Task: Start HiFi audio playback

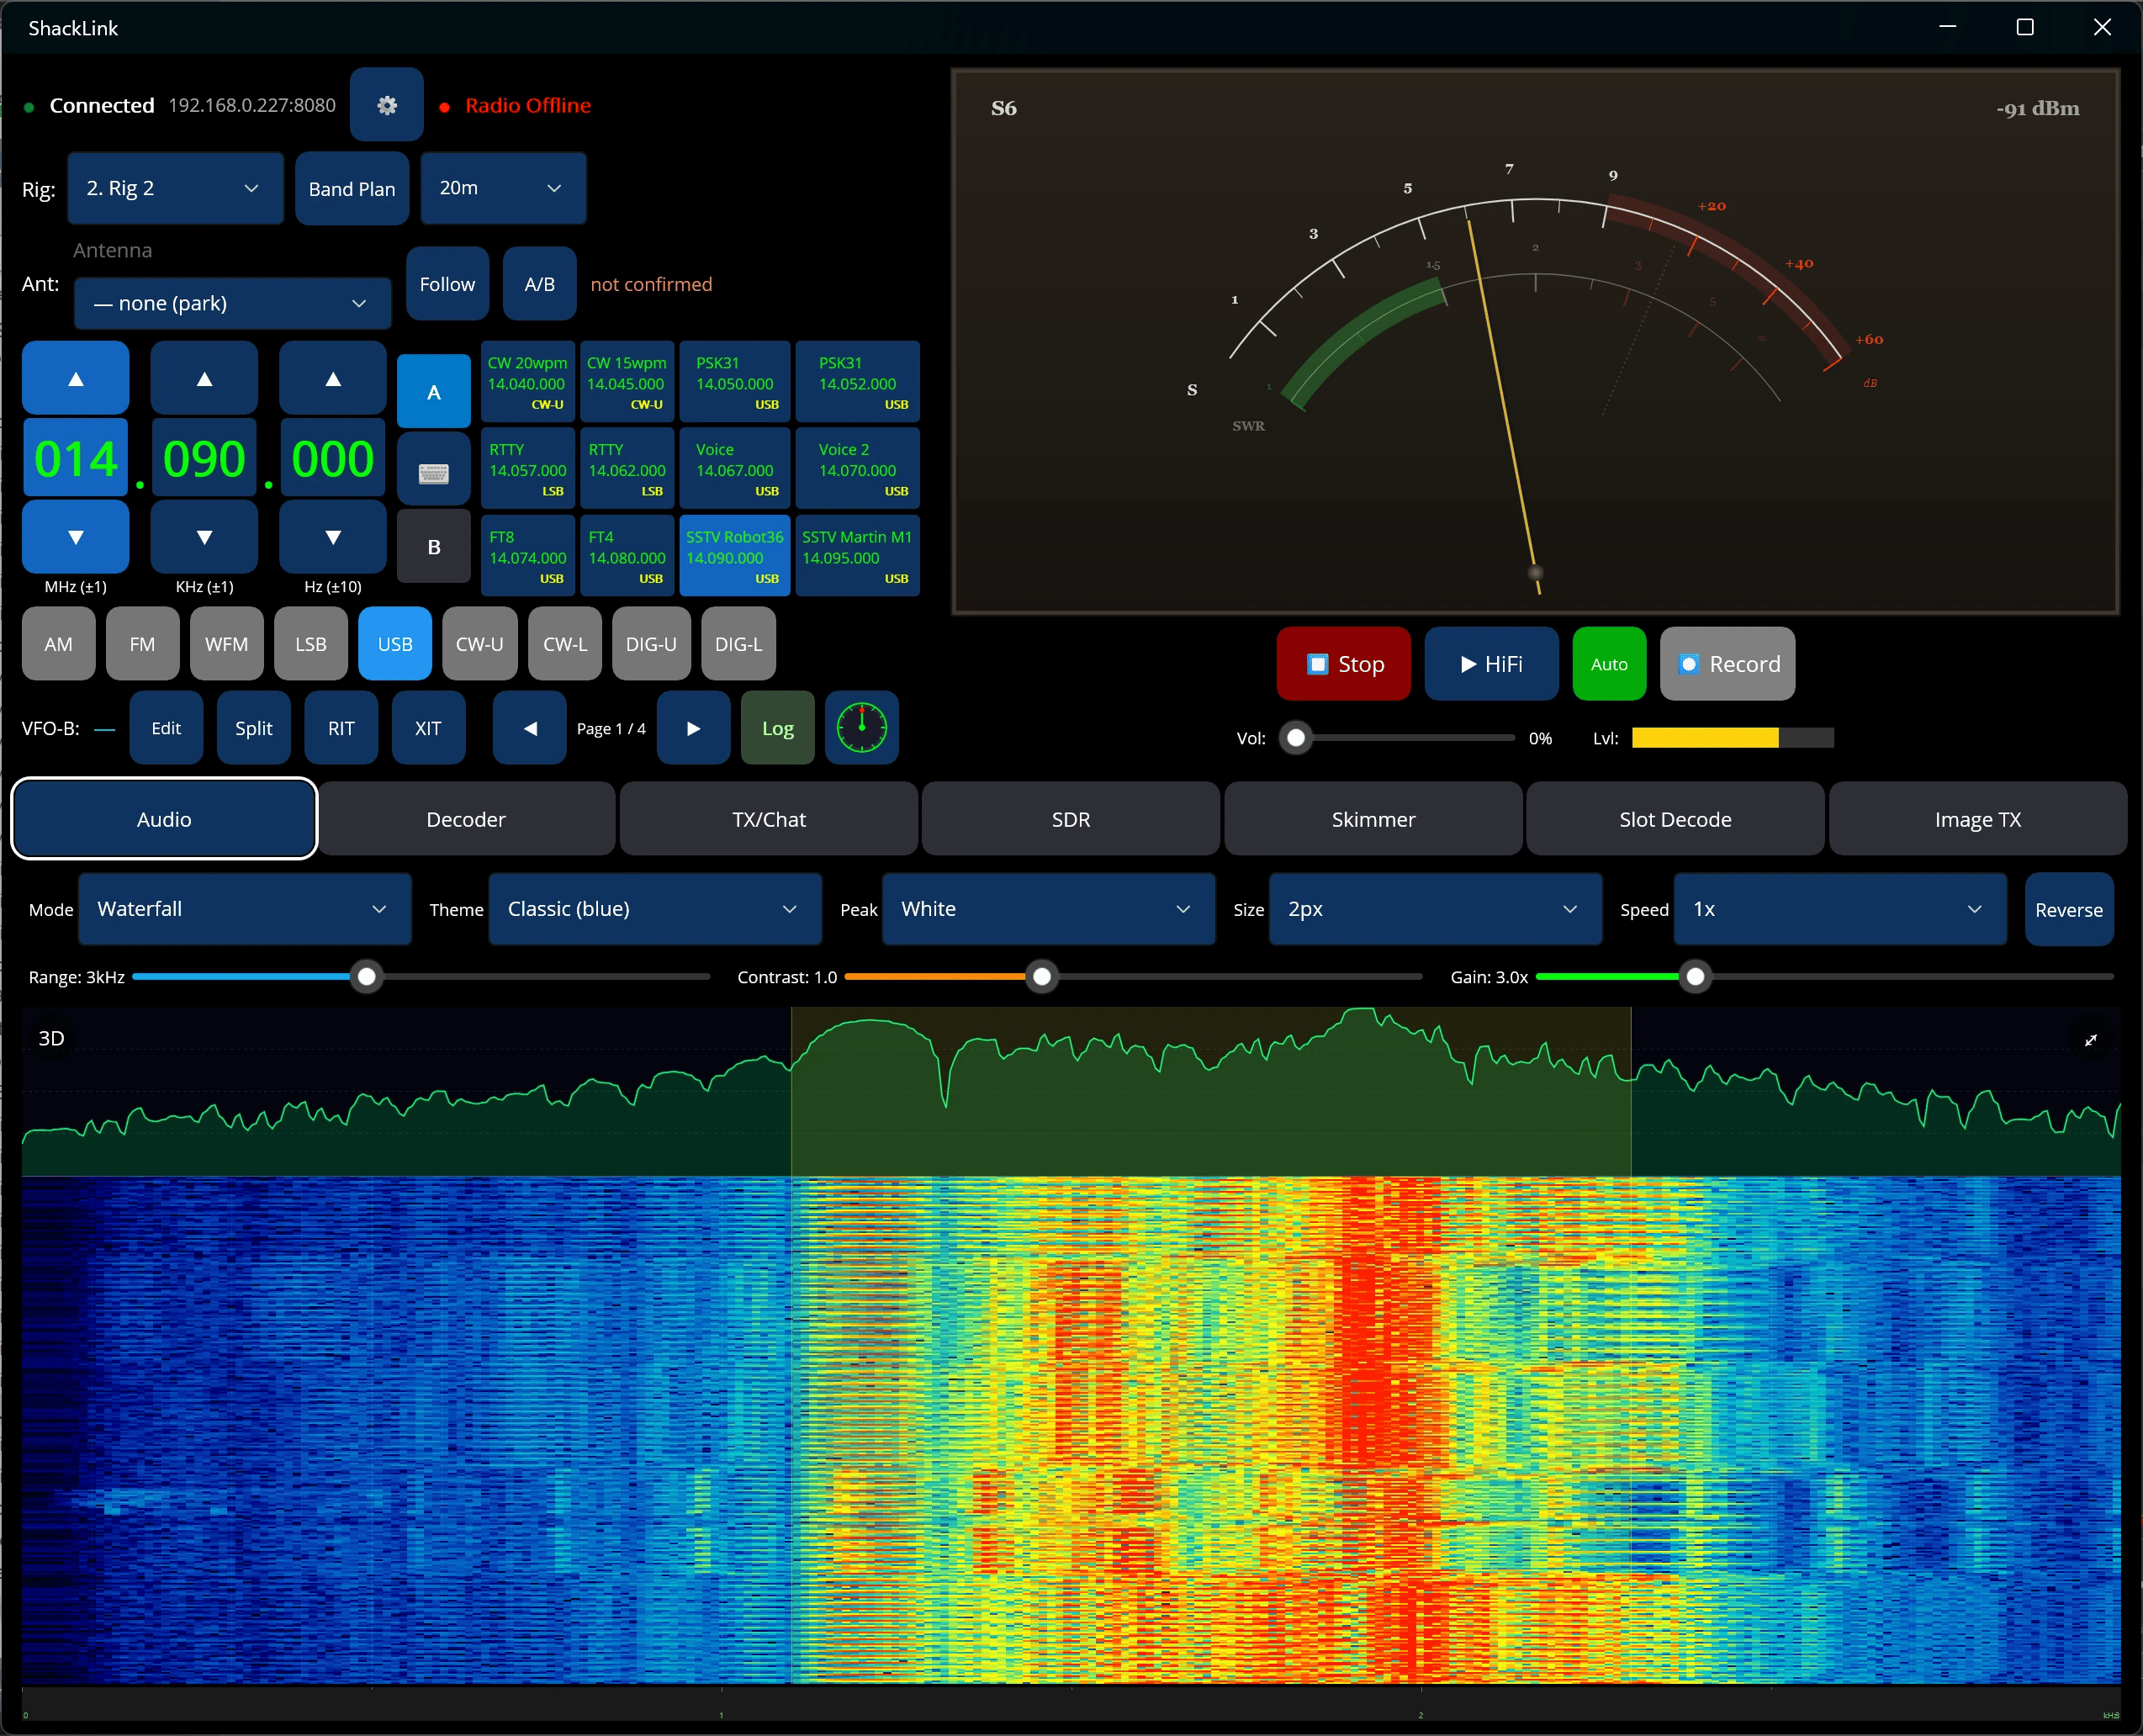Action: [x=1491, y=664]
